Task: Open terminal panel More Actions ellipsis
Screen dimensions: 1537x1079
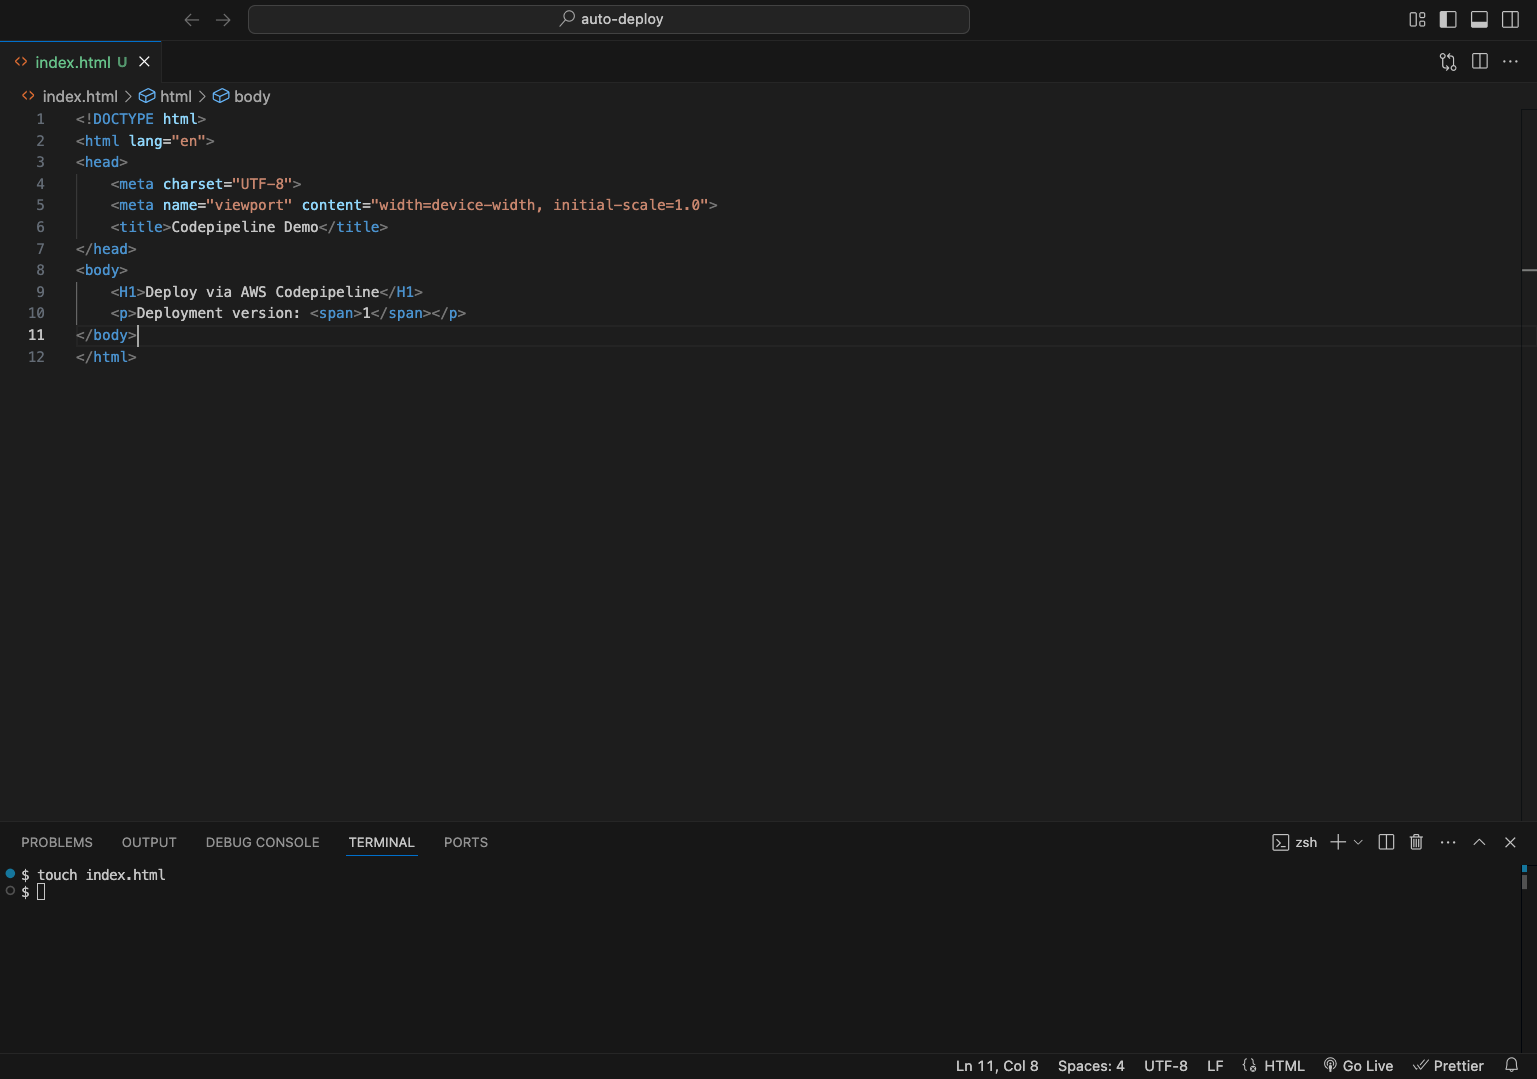Action: click(1448, 843)
